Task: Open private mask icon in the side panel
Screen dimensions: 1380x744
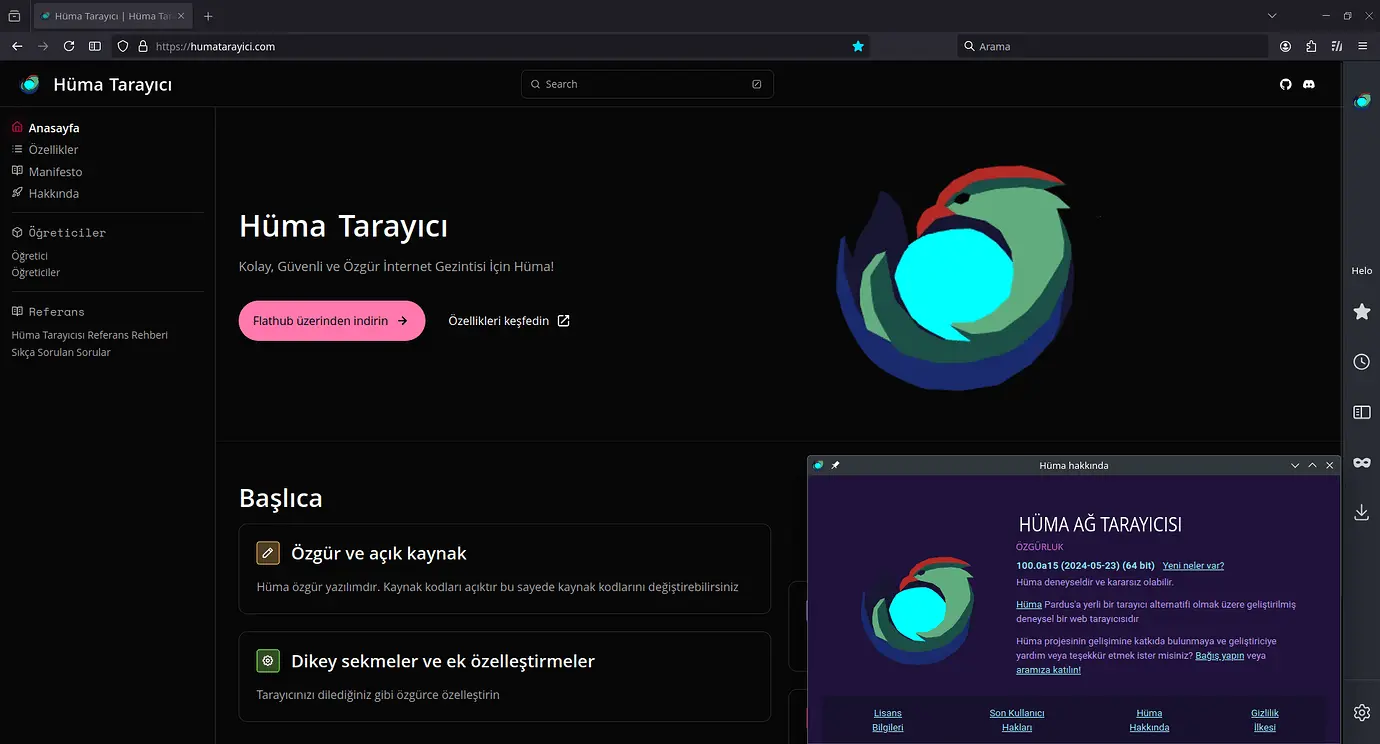Action: pos(1362,462)
